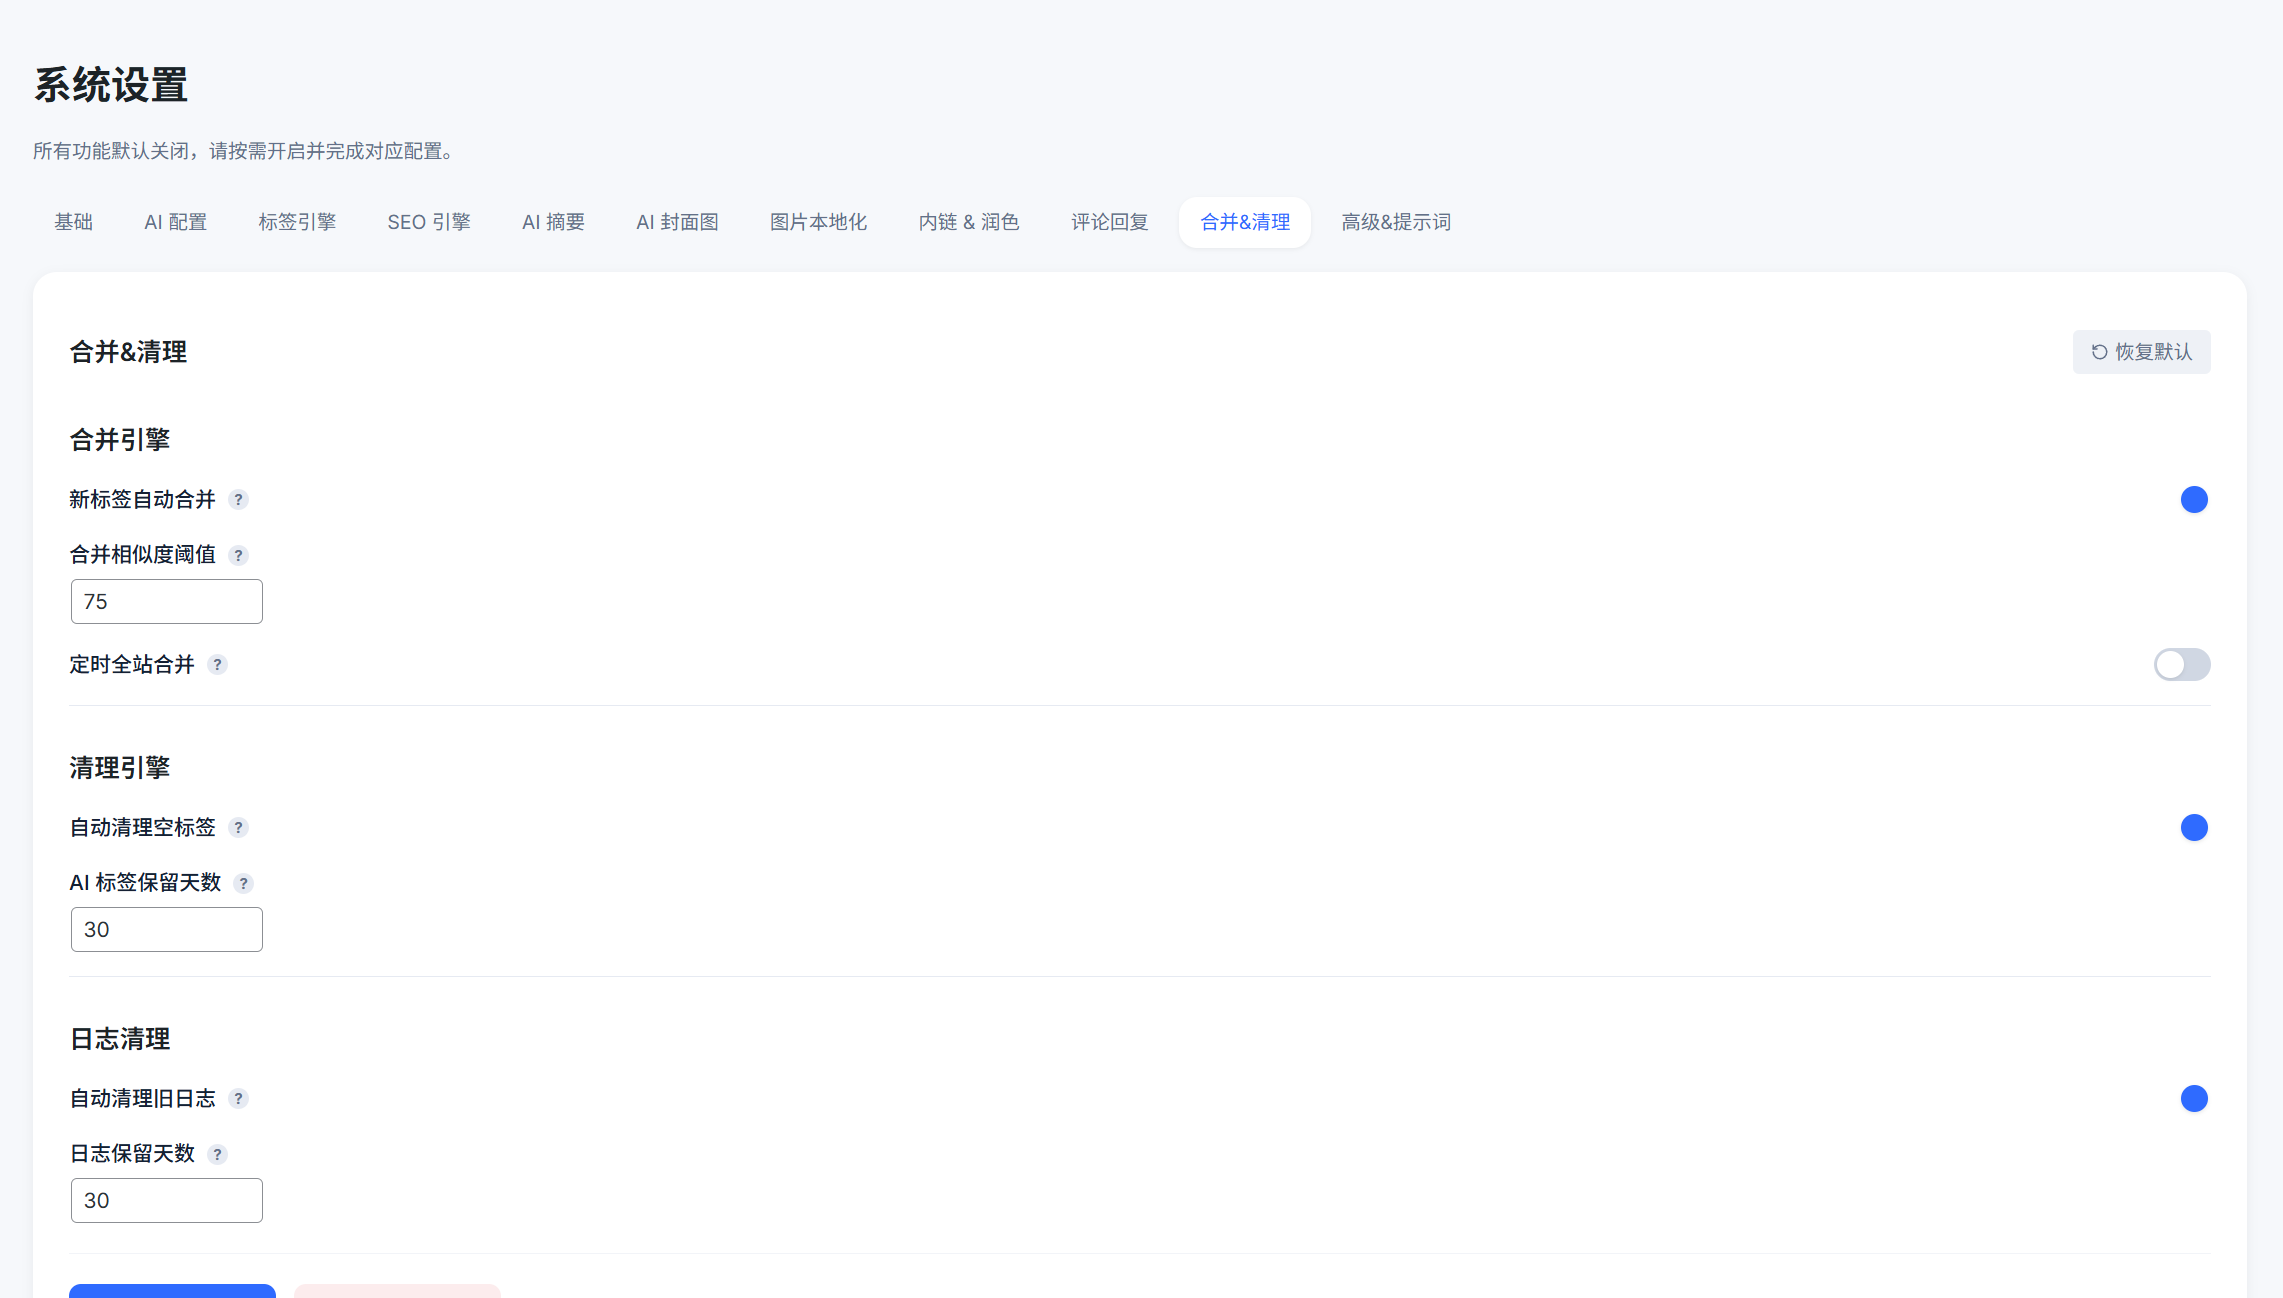Click the 恢复默认 reset button
This screenshot has height=1298, width=2283.
click(2141, 352)
